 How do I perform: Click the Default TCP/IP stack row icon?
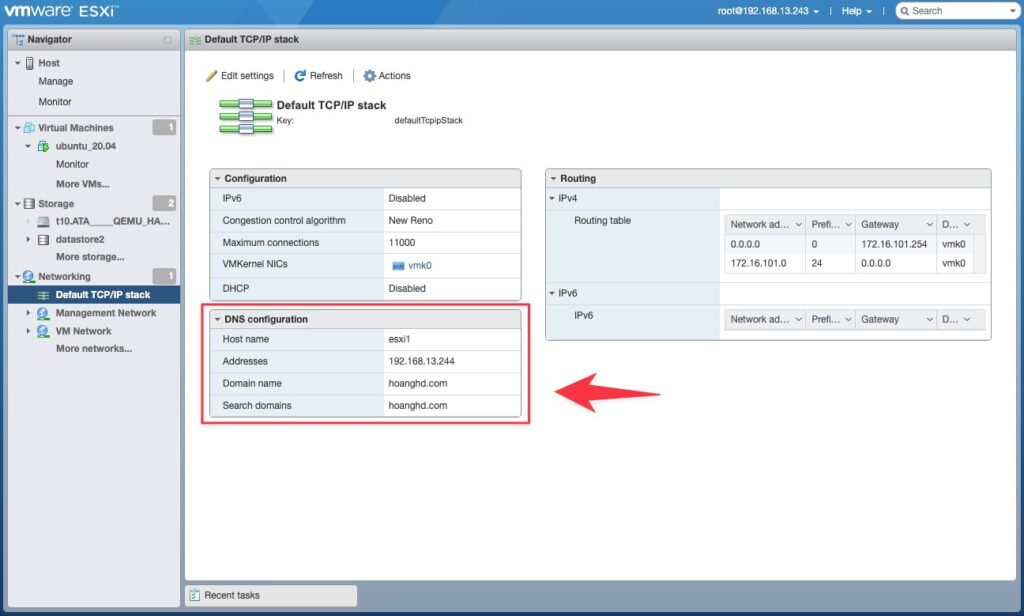(44, 295)
